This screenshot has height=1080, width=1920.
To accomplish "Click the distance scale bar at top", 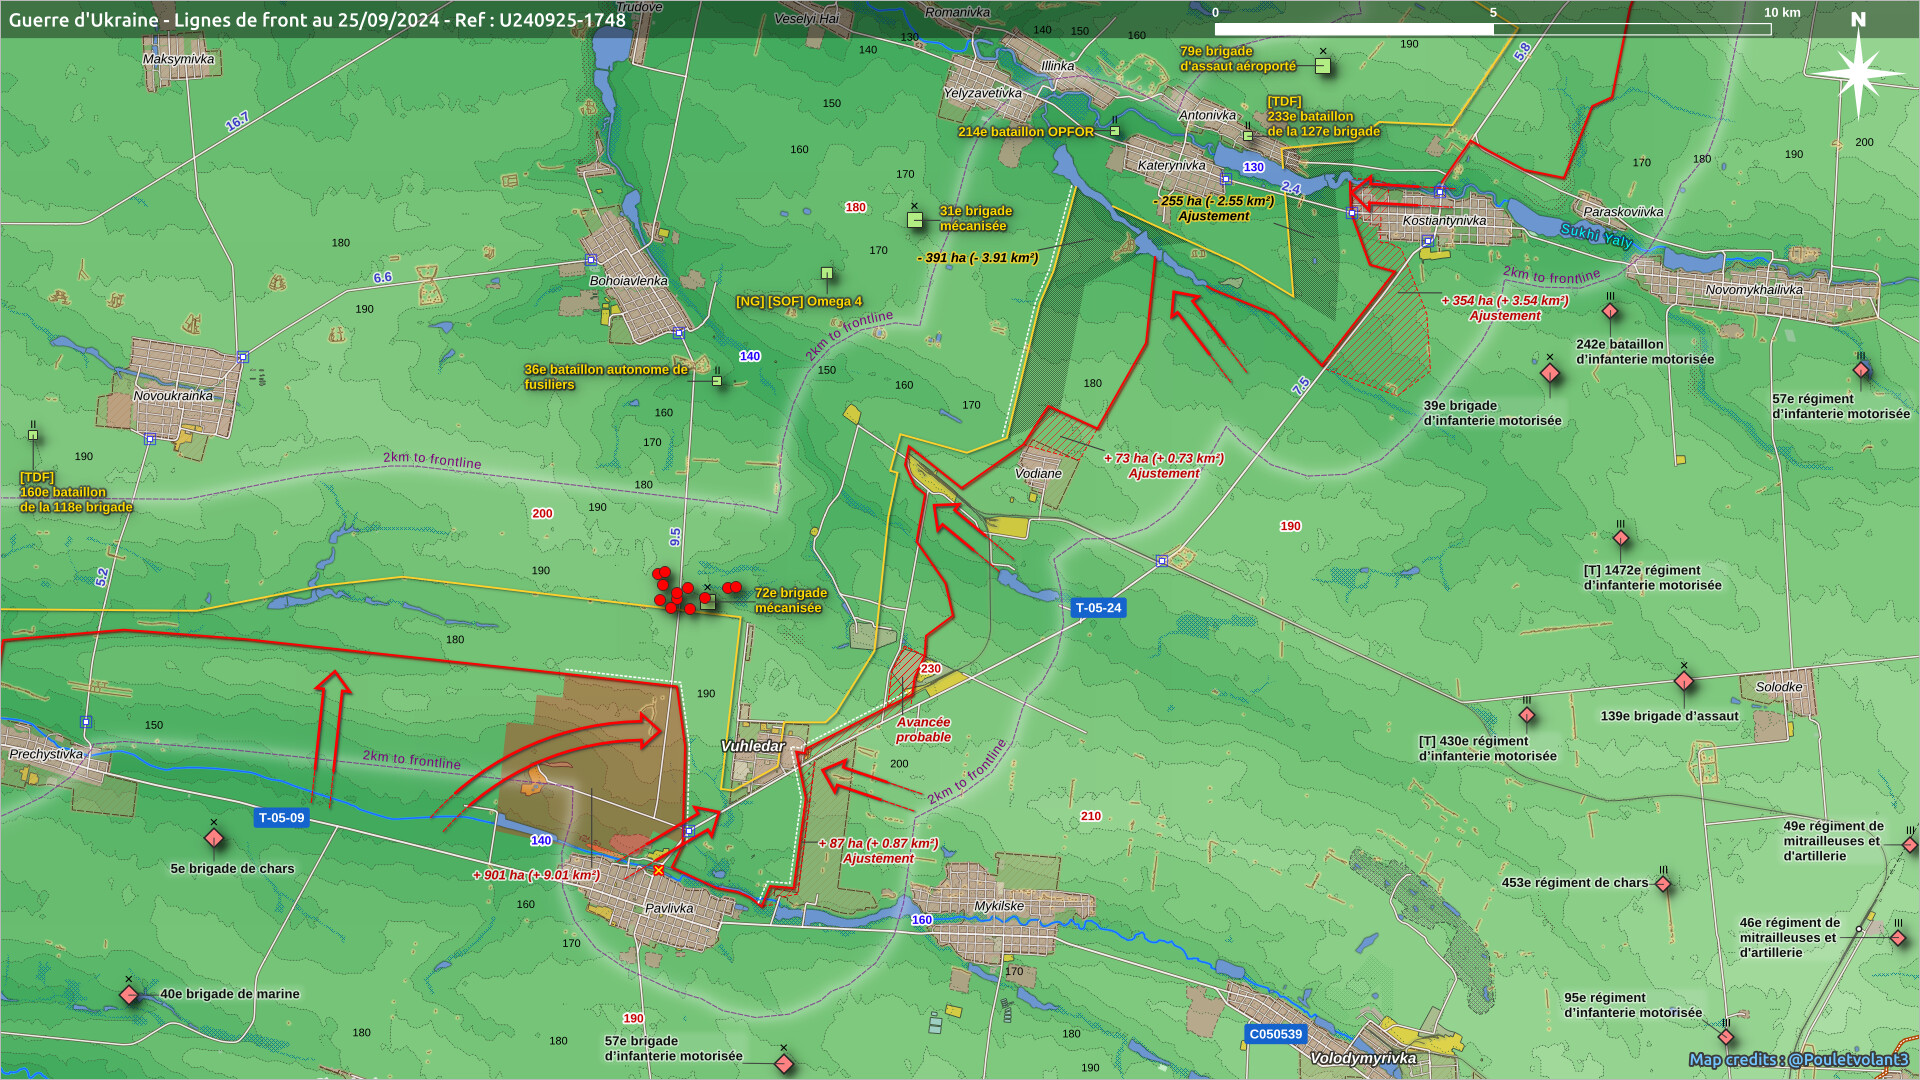I will click(x=1492, y=29).
